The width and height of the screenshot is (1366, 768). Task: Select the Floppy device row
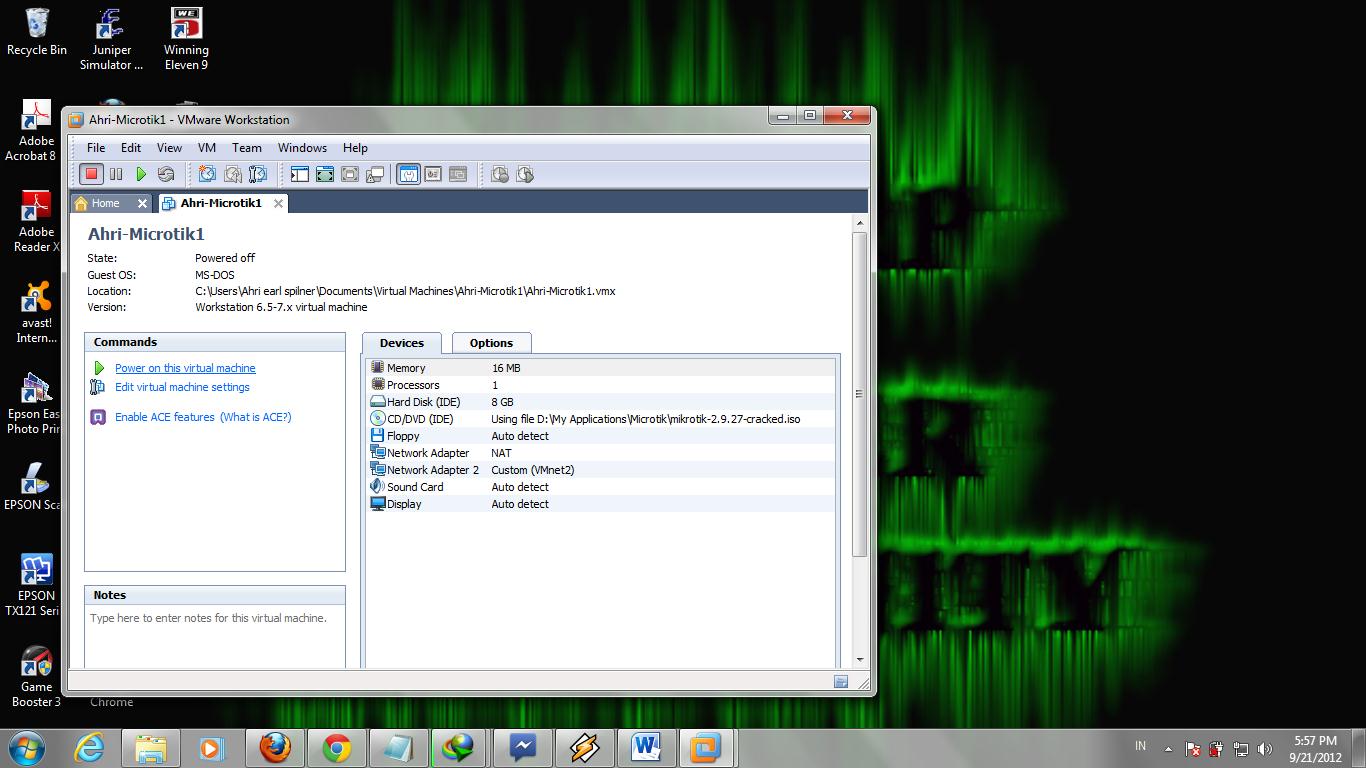601,436
